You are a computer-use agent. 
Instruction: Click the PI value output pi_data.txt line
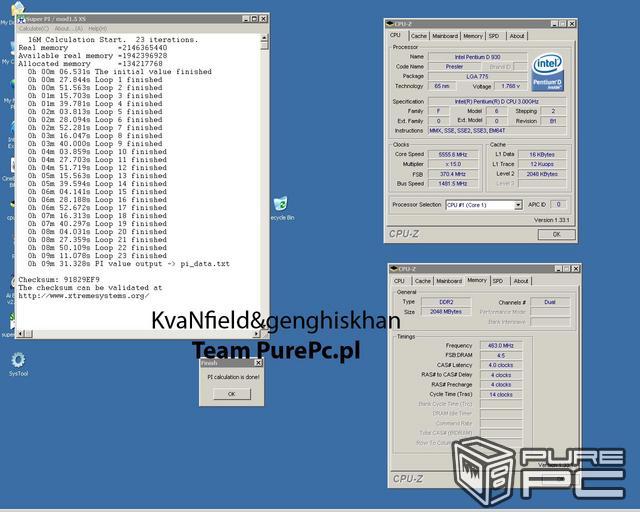click(x=129, y=264)
